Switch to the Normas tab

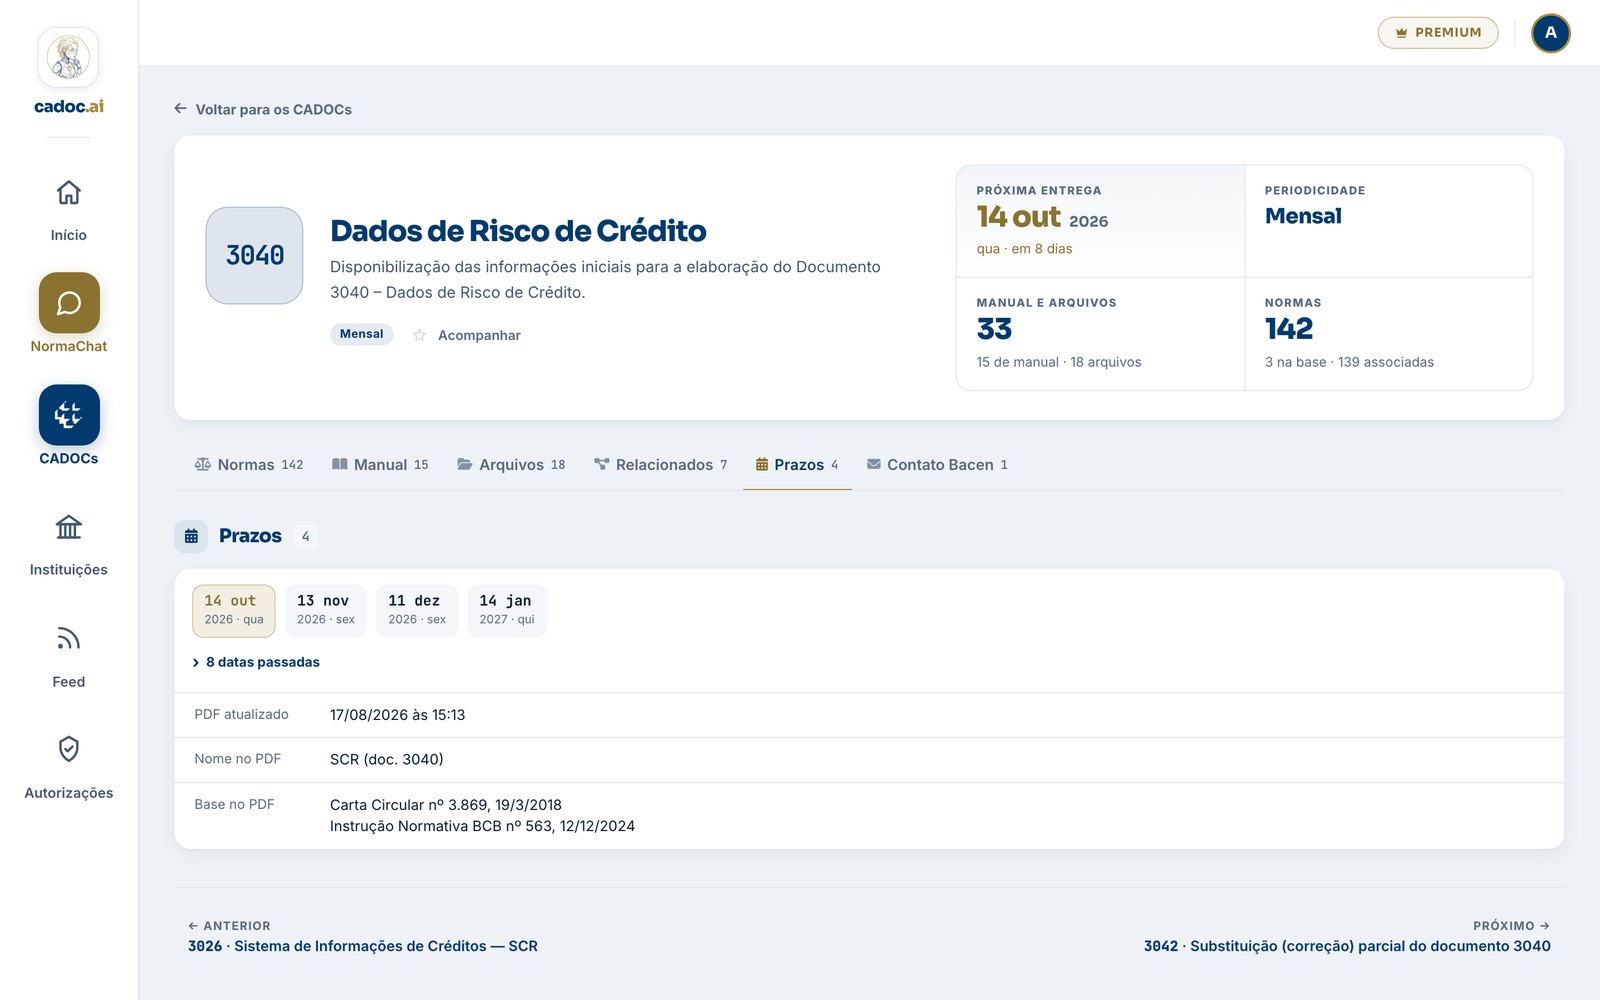pyautogui.click(x=249, y=464)
